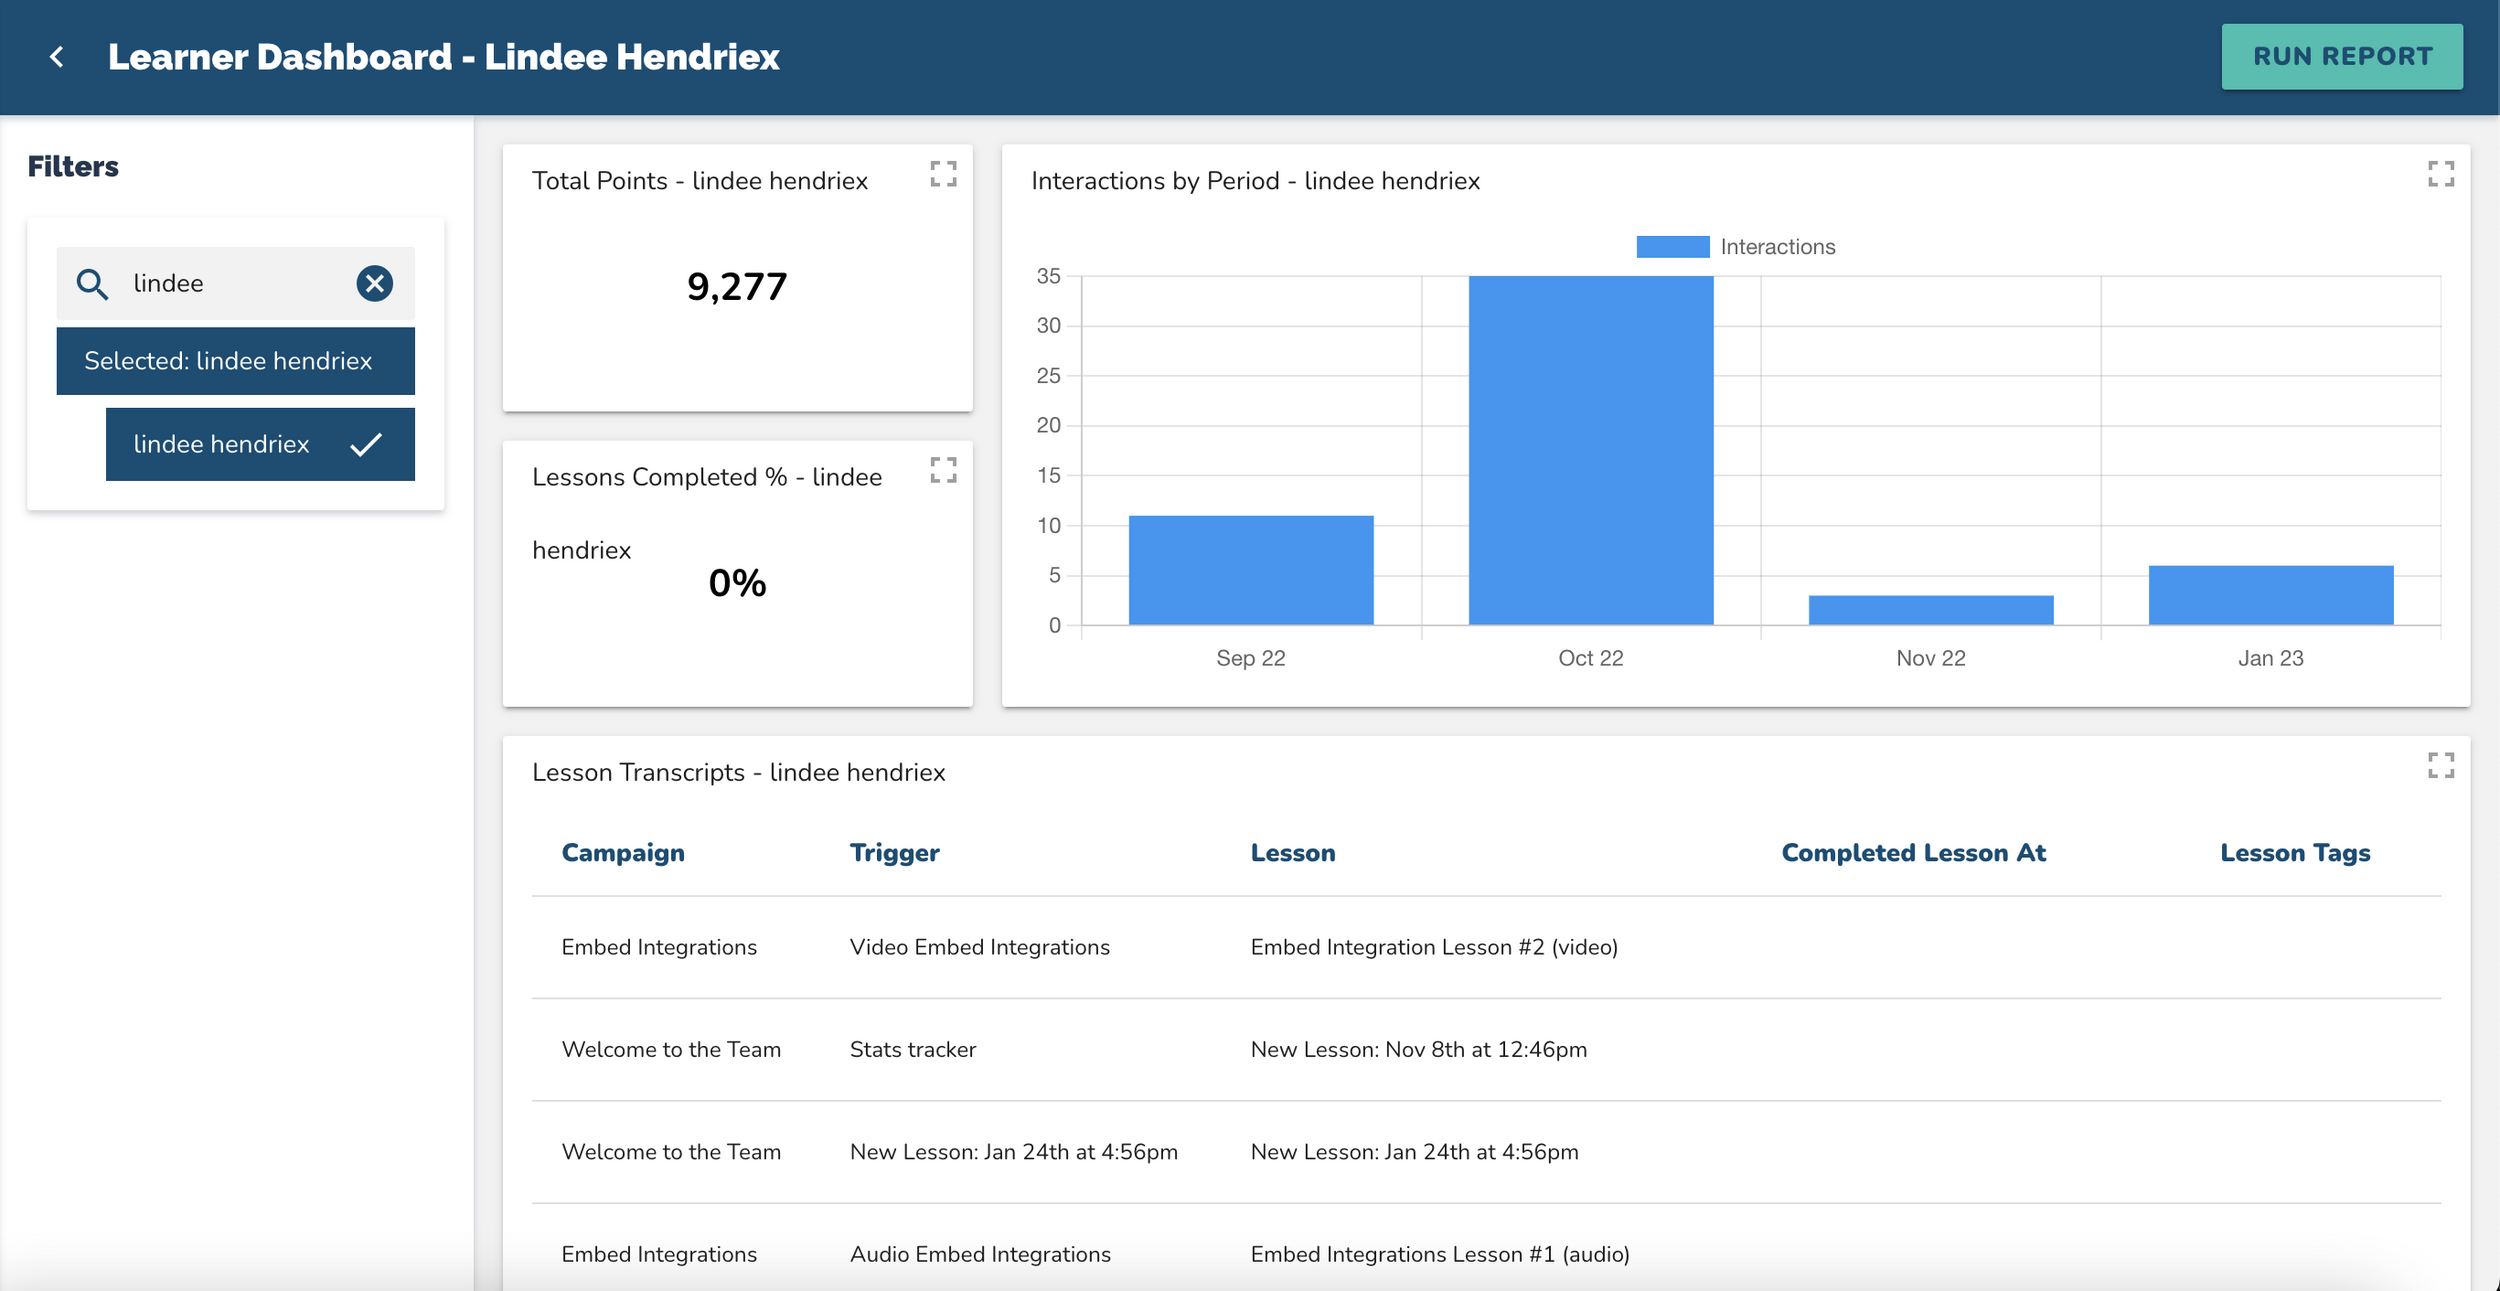Open Embed Integration Lesson #2 (video) row
The height and width of the screenshot is (1291, 2500).
point(1433,947)
